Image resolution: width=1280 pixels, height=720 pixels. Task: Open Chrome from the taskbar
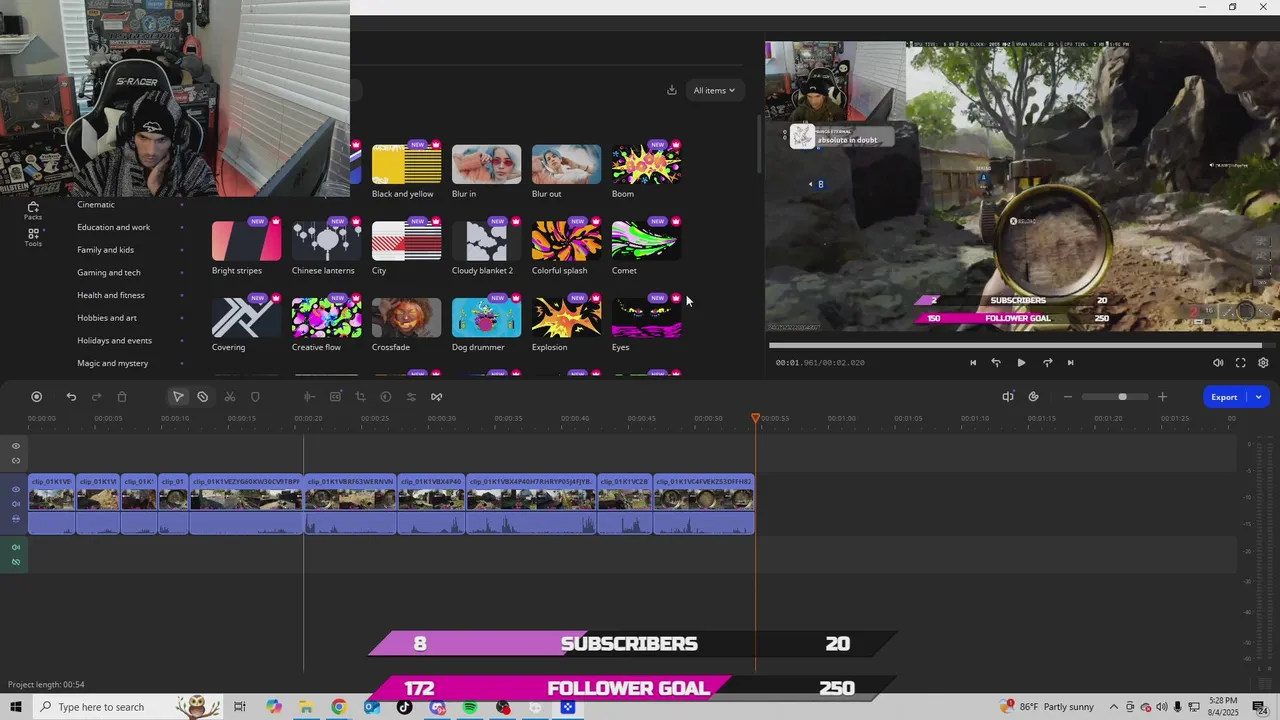(x=339, y=707)
